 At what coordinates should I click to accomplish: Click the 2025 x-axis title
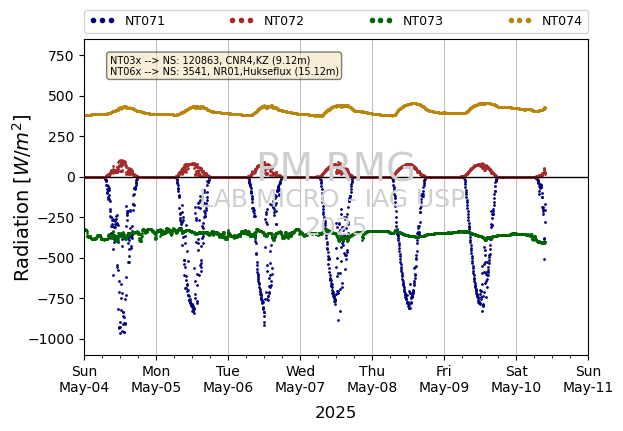pyautogui.click(x=335, y=413)
